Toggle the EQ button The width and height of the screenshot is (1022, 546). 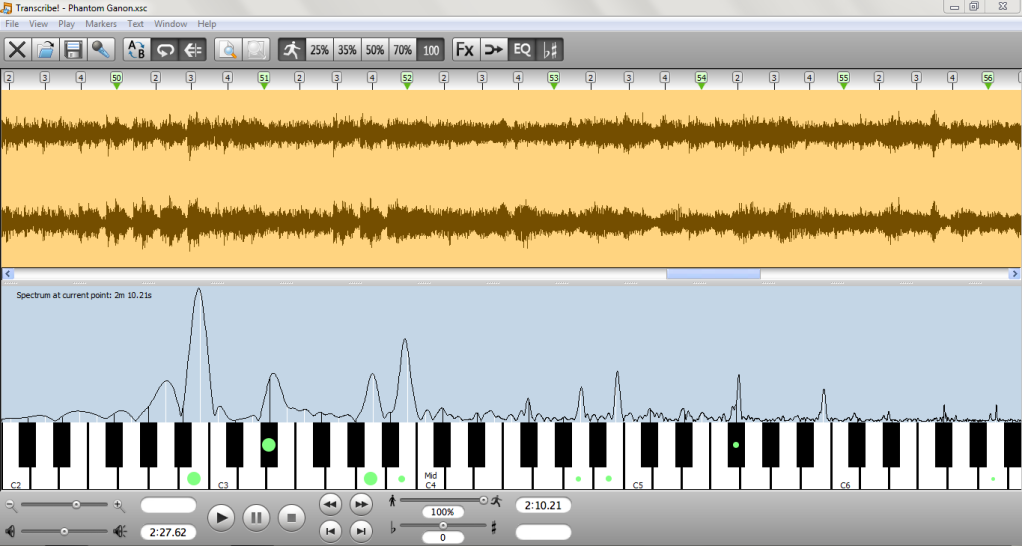[521, 50]
